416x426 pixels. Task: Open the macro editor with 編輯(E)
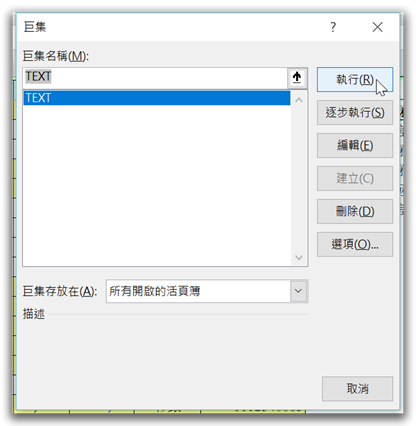click(355, 146)
